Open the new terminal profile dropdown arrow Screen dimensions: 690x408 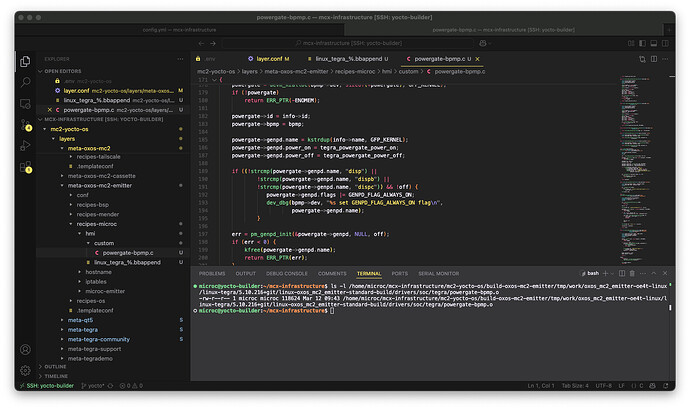(612, 274)
